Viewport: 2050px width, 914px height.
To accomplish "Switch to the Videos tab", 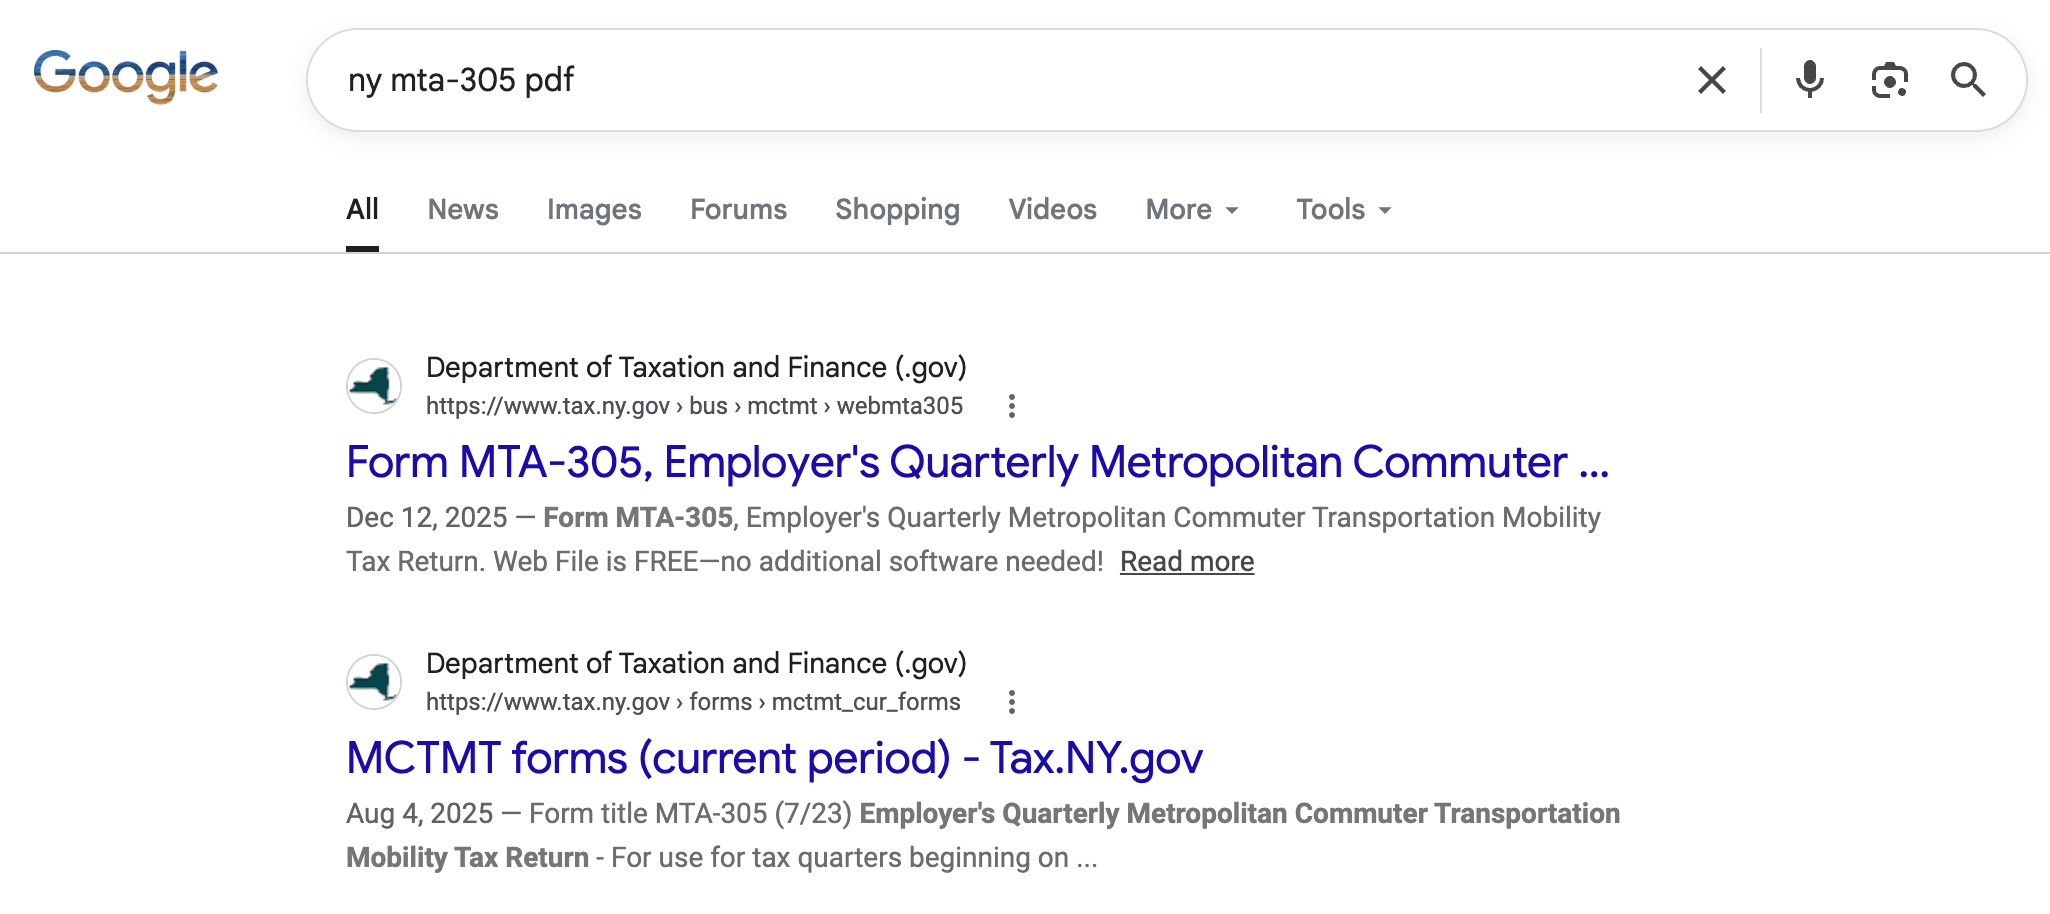I will coord(1052,210).
